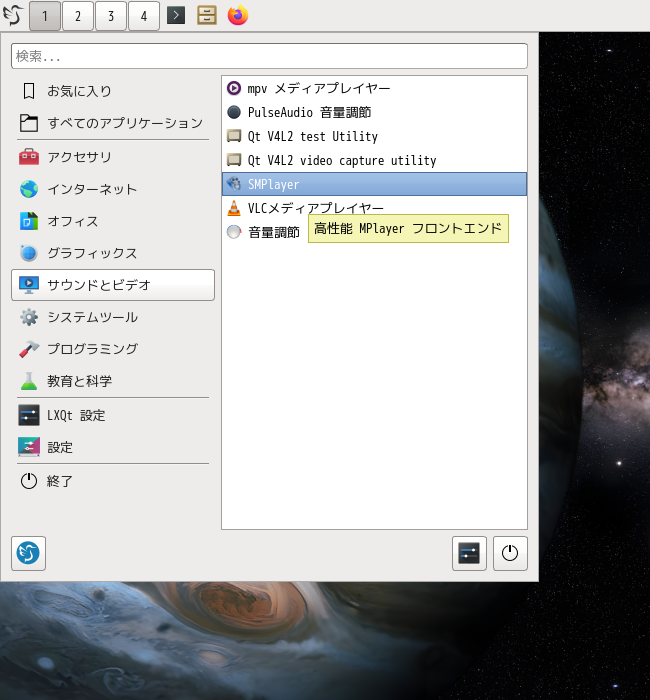Click the colorful 設定 icon

tap(29, 447)
